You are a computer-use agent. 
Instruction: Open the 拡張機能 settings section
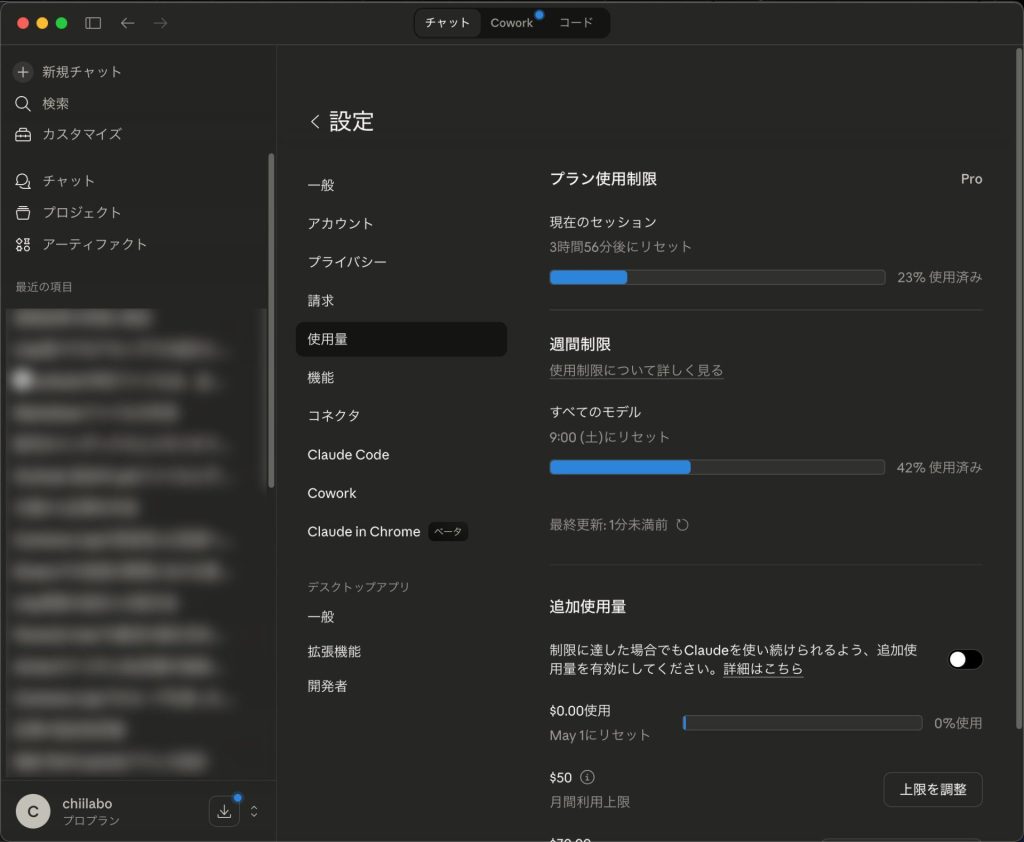(401, 651)
